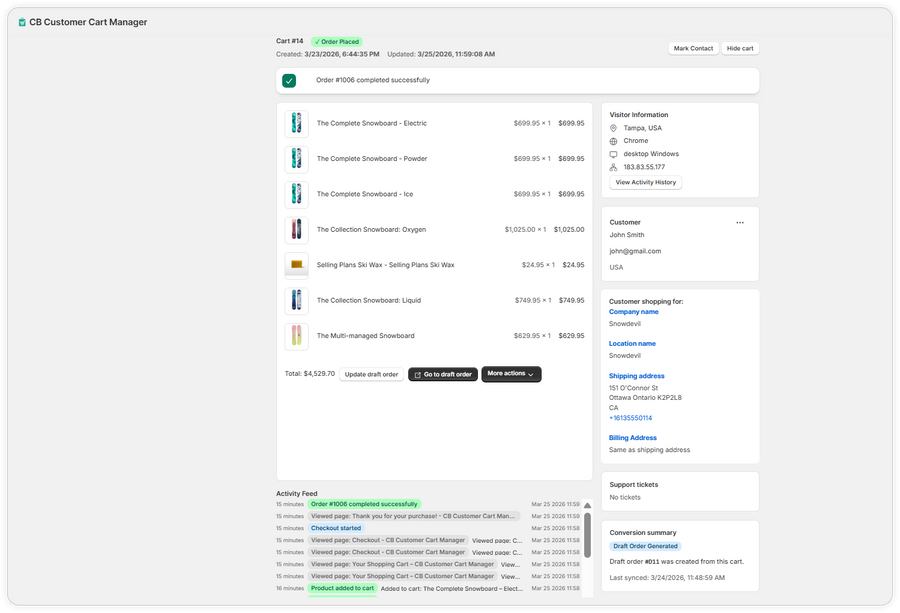The image size is (900, 613).
Task: Click the location pin icon beside Tampa, USA
Action: point(613,128)
